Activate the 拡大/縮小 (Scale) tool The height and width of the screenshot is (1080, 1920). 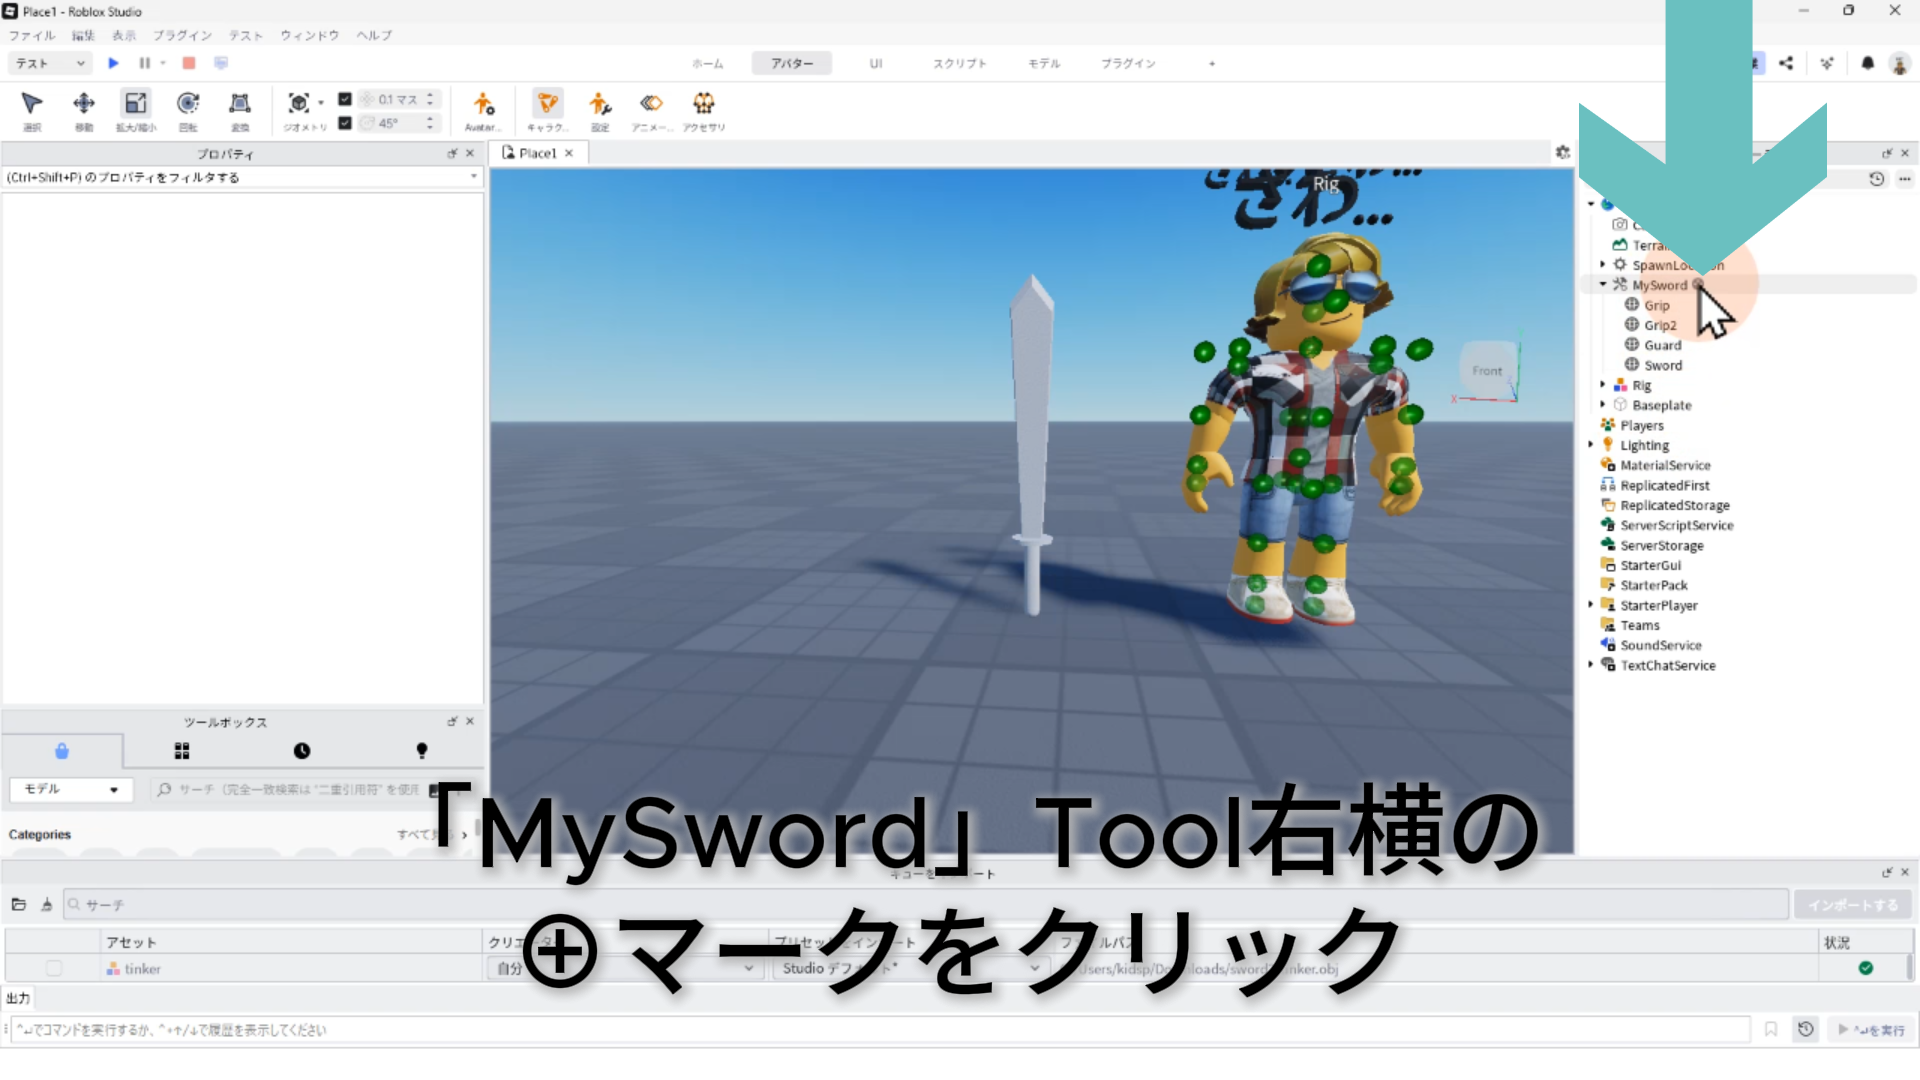[x=135, y=104]
